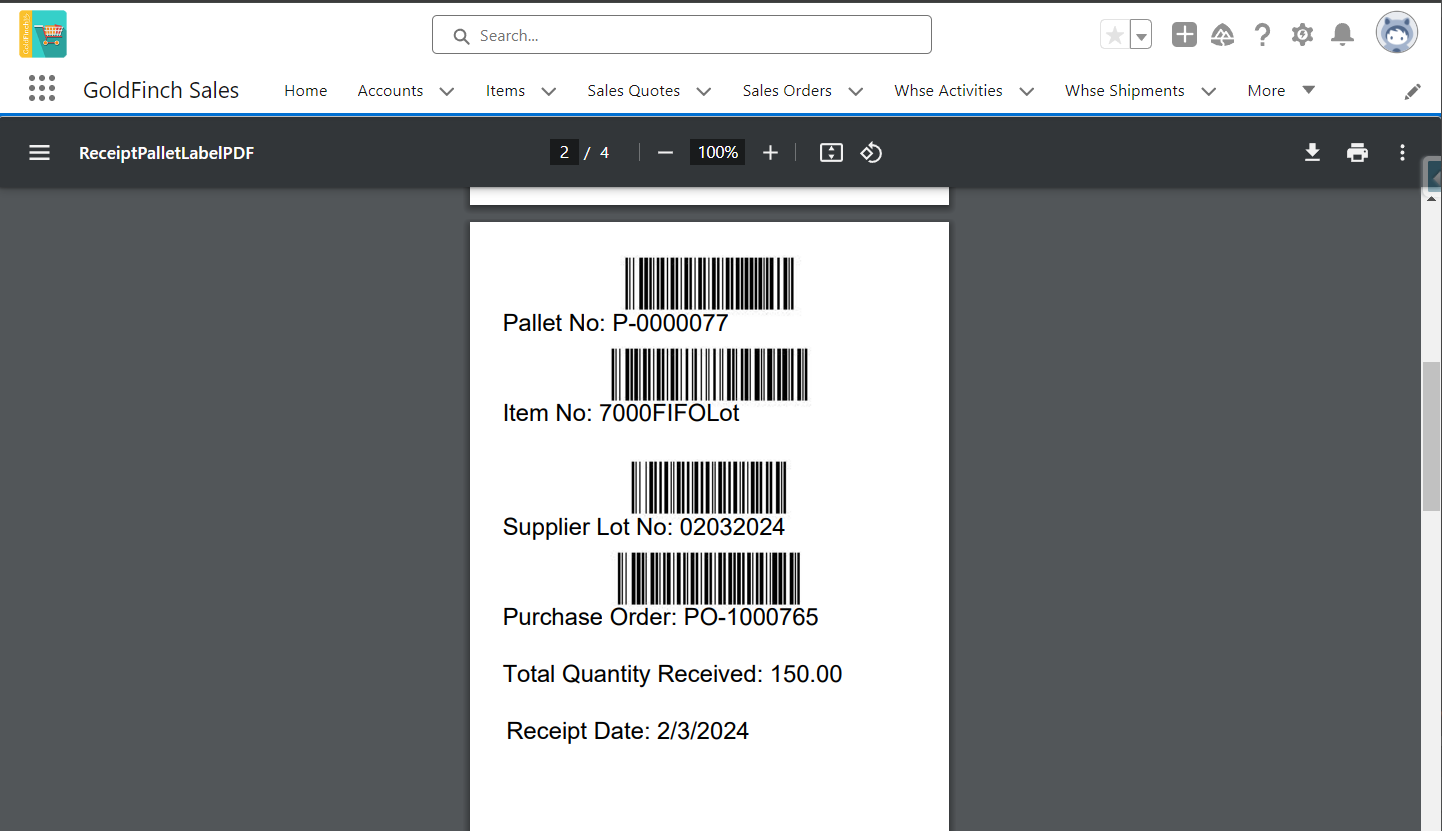Expand the Whse Activities dropdown chevron

[x=1027, y=91]
